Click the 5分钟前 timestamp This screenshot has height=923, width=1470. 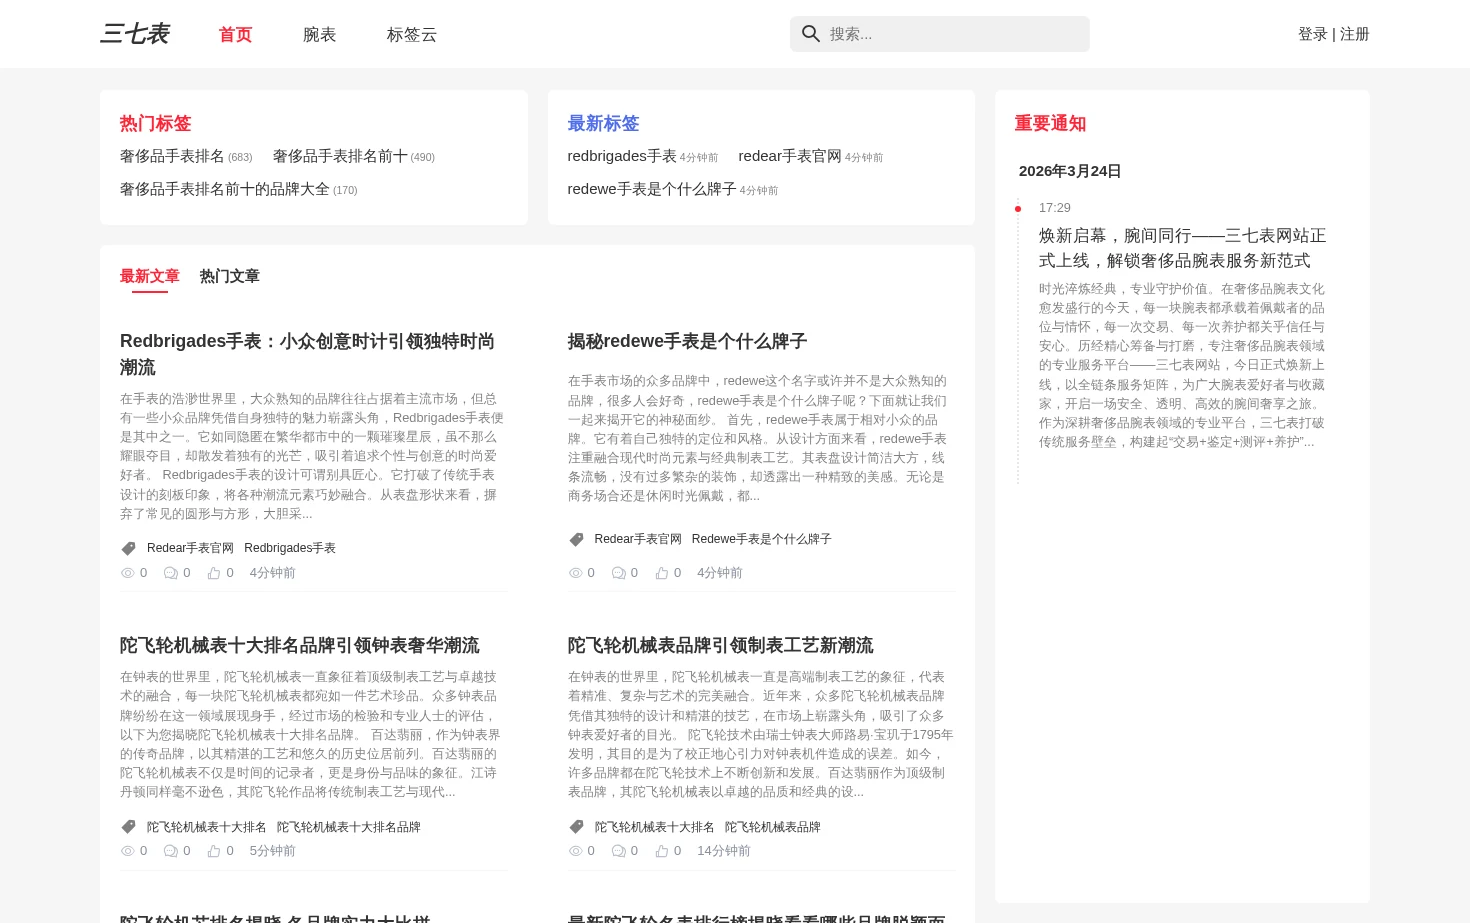[x=272, y=851]
